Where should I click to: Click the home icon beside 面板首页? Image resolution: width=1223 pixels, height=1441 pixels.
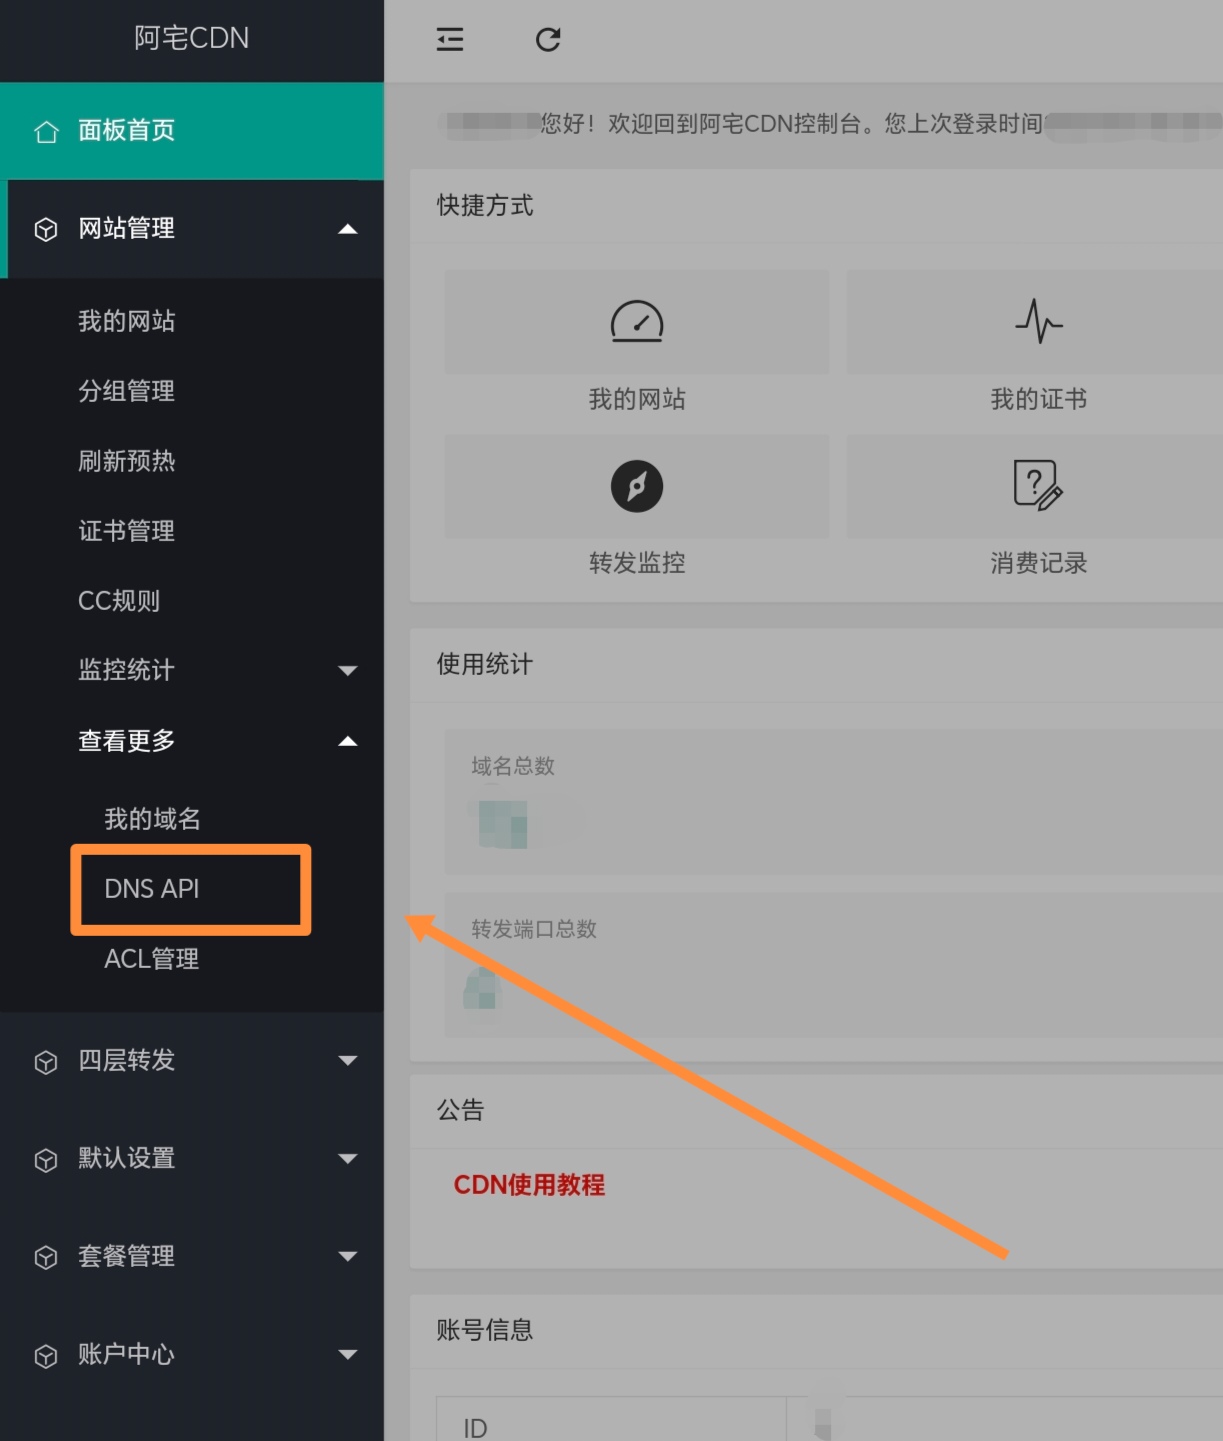(x=46, y=131)
